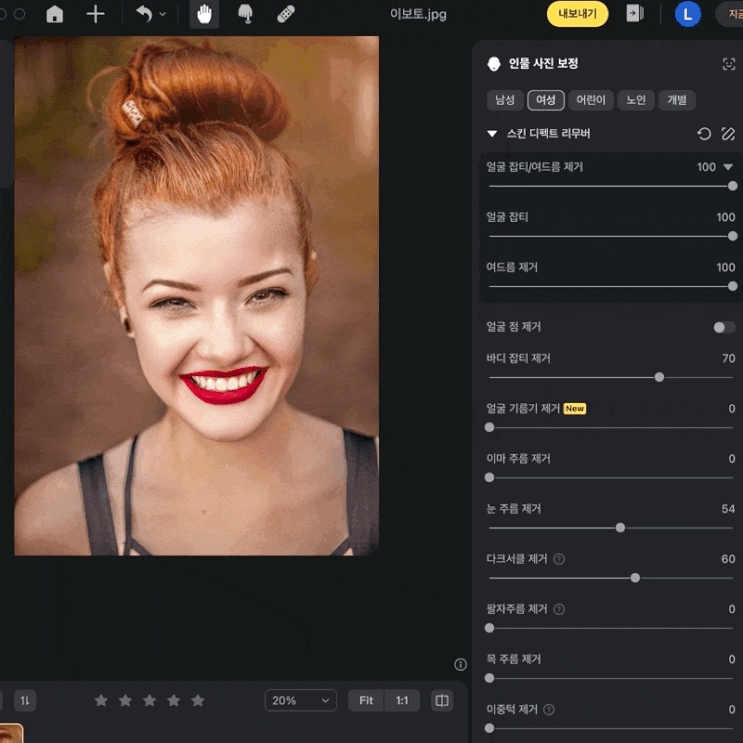Image resolution: width=743 pixels, height=743 pixels.
Task: Adjust the 이중턱 제거 slider
Action: [611, 728]
